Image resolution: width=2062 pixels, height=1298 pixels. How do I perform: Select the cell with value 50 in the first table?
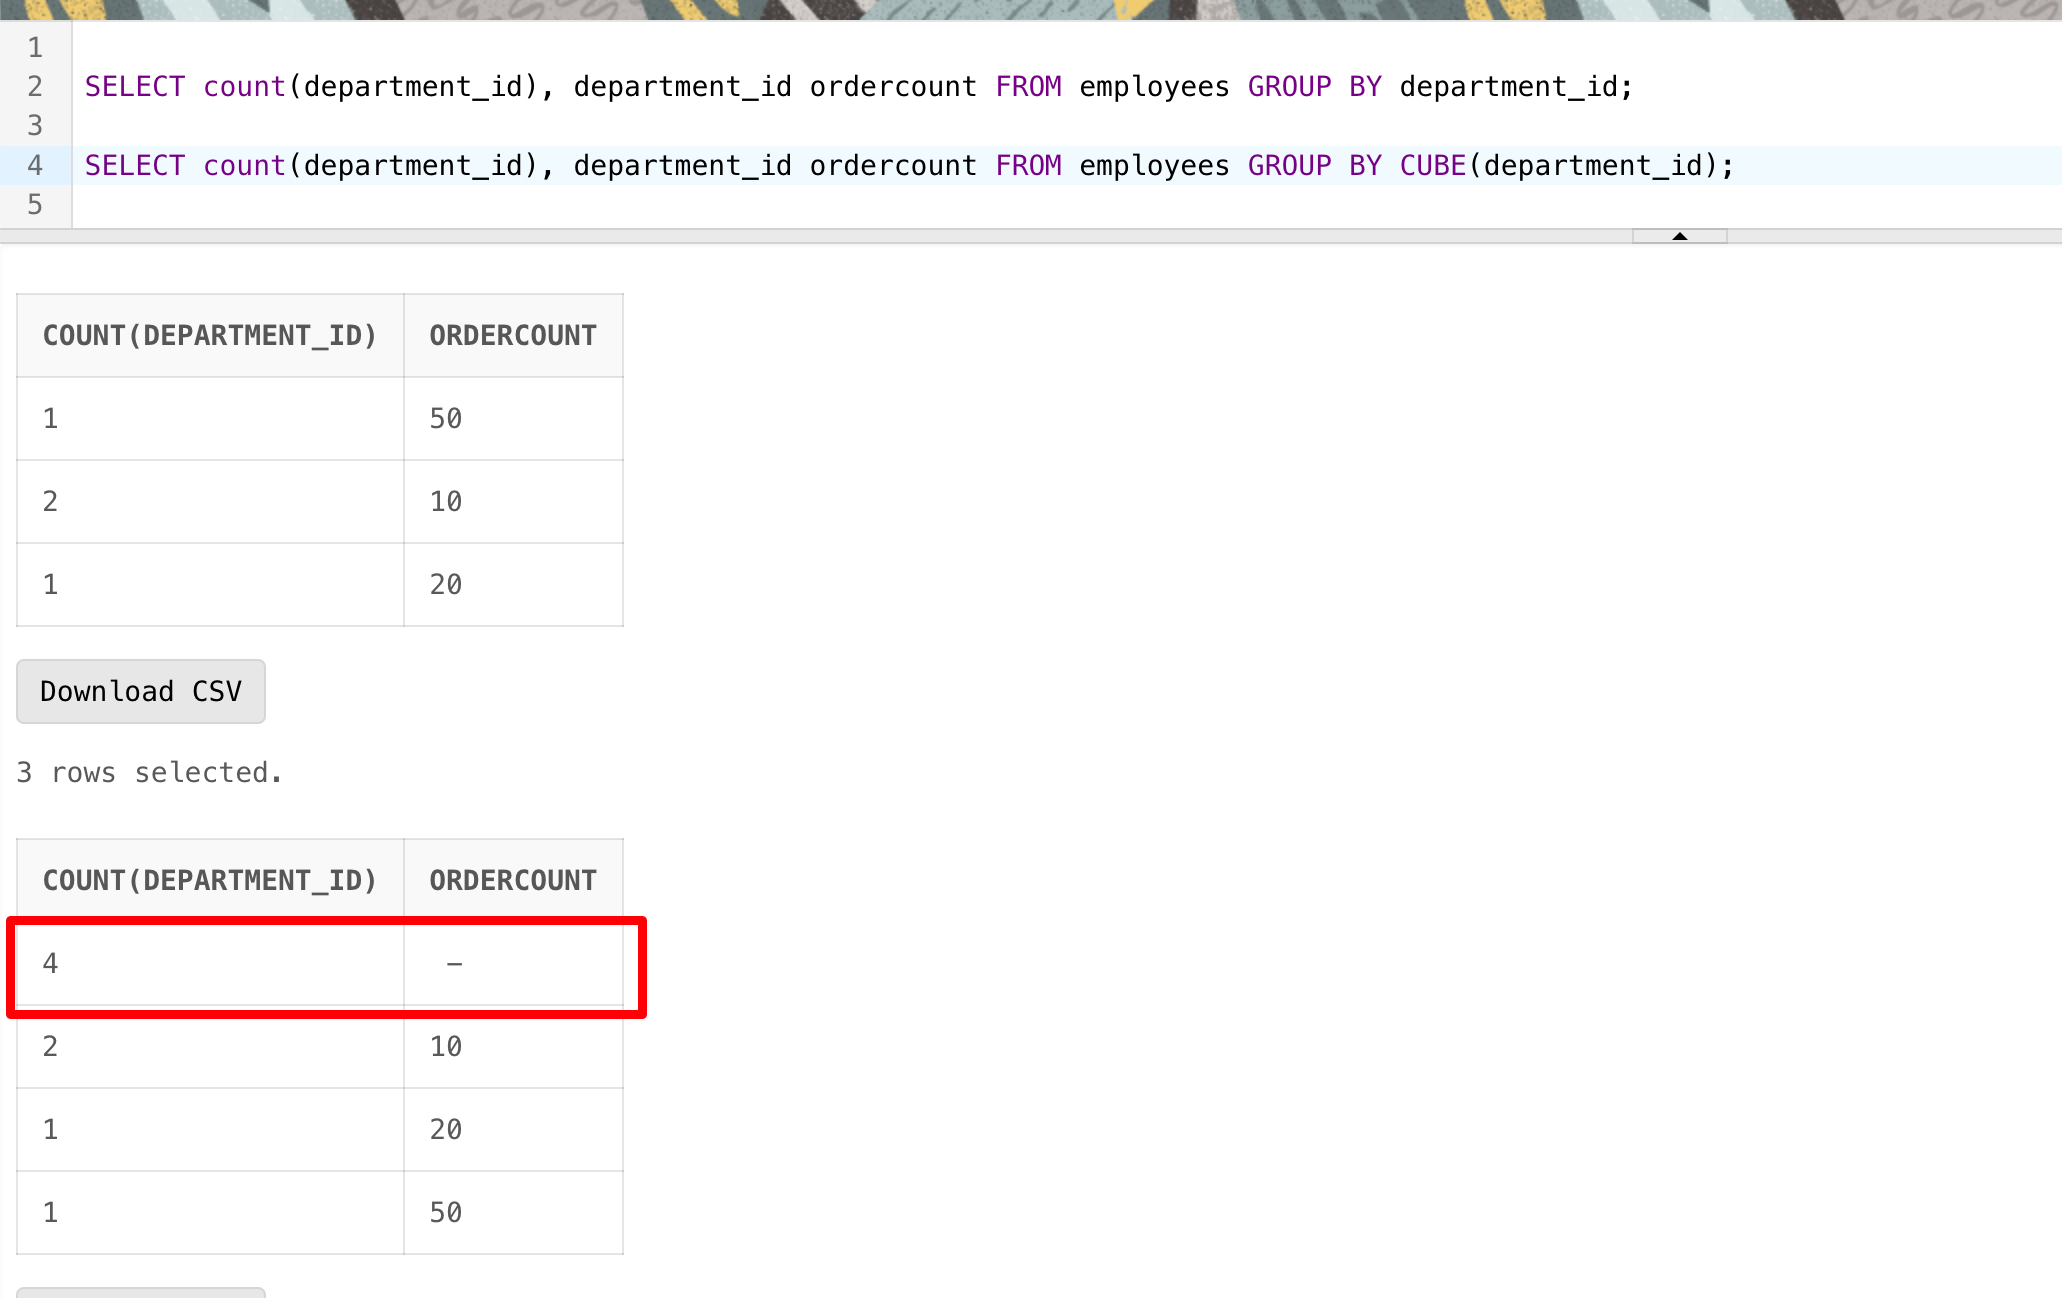pos(446,419)
